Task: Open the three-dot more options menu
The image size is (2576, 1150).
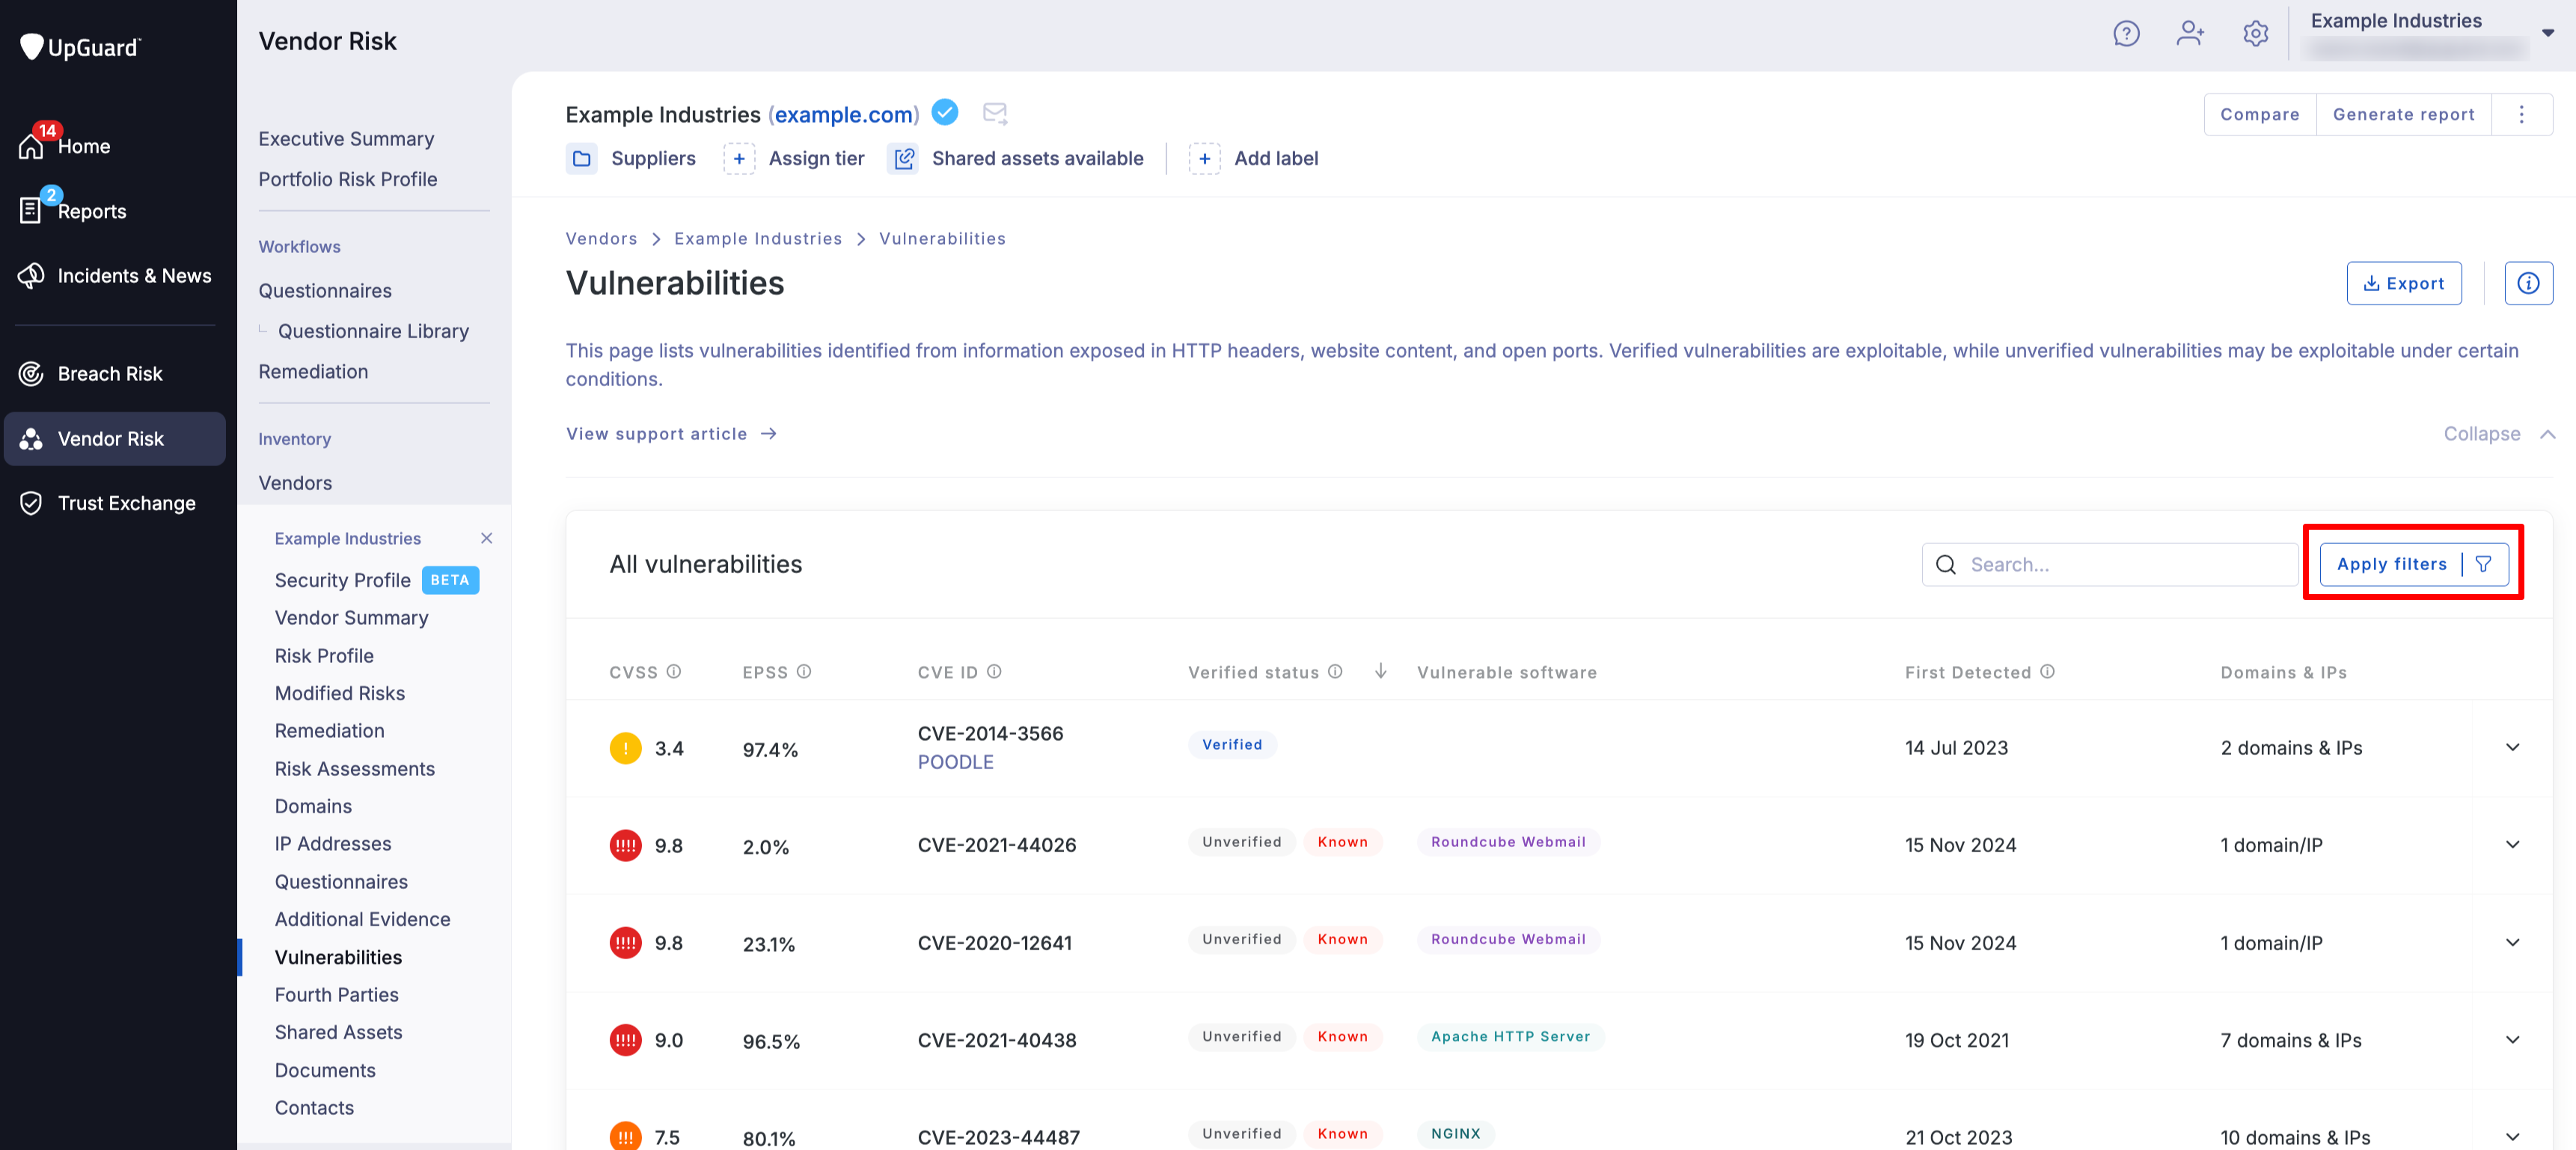Action: click(x=2521, y=114)
